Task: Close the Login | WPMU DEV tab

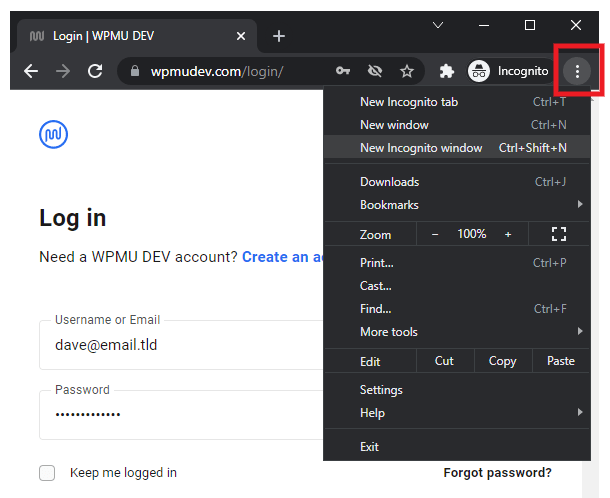Action: click(x=241, y=36)
